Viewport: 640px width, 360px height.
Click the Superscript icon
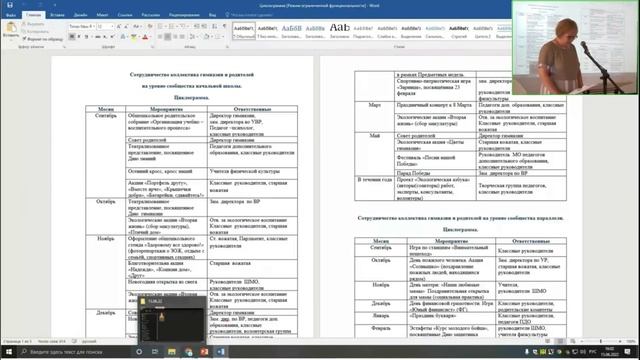(x=112, y=37)
